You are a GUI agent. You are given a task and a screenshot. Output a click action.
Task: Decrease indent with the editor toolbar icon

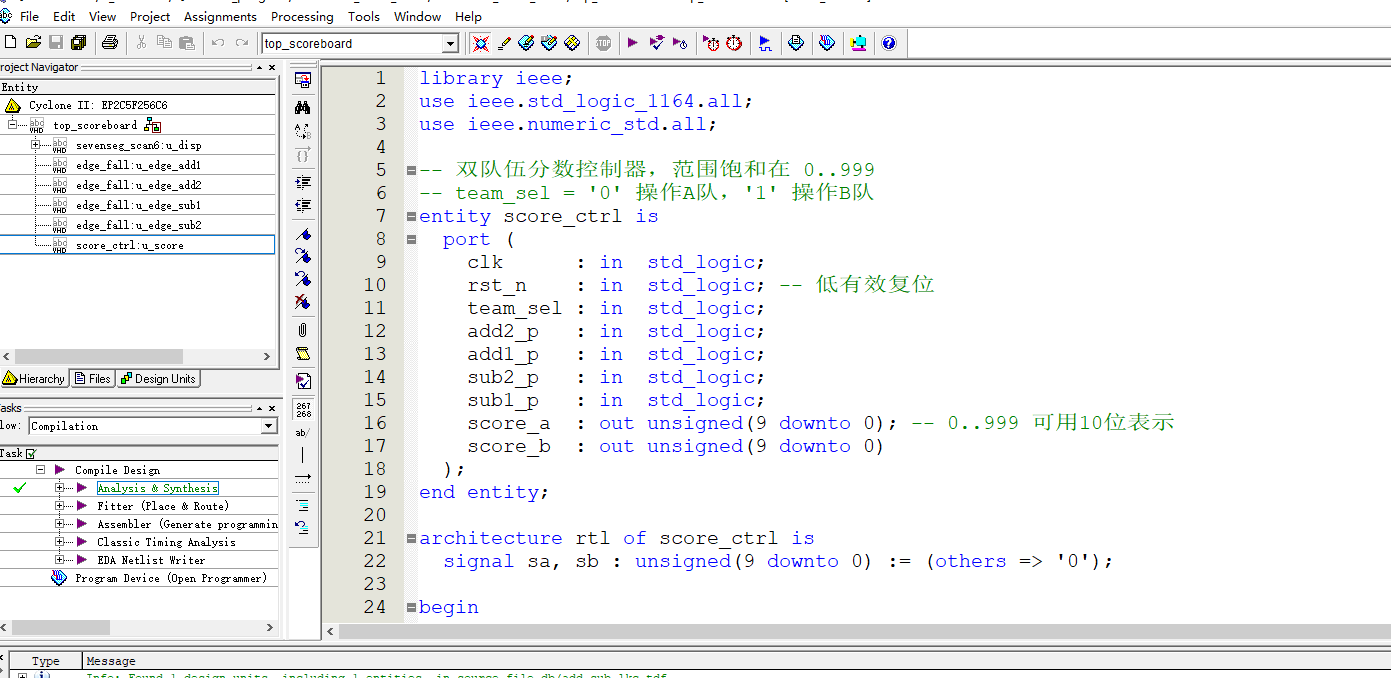(x=302, y=205)
